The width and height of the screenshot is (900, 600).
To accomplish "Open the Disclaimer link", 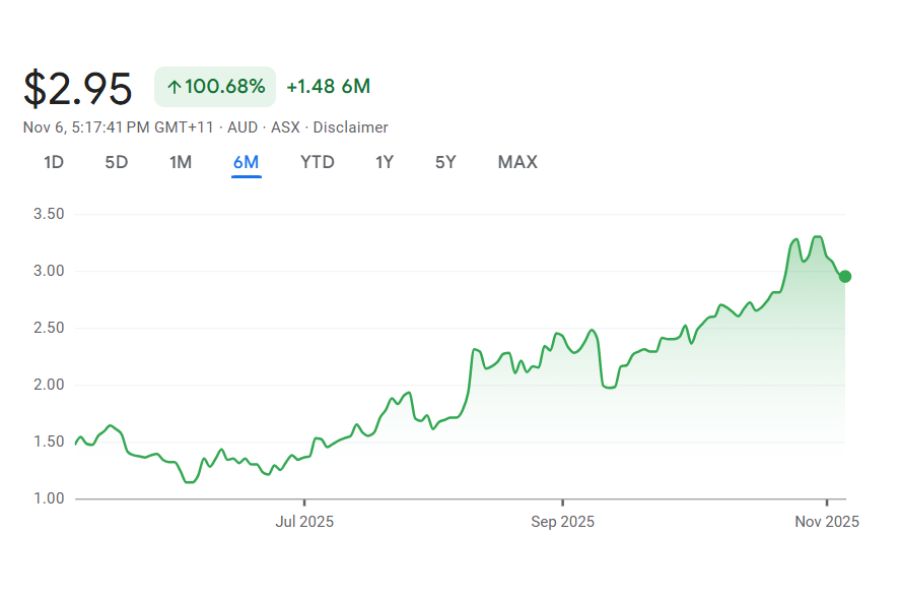I will pos(354,127).
